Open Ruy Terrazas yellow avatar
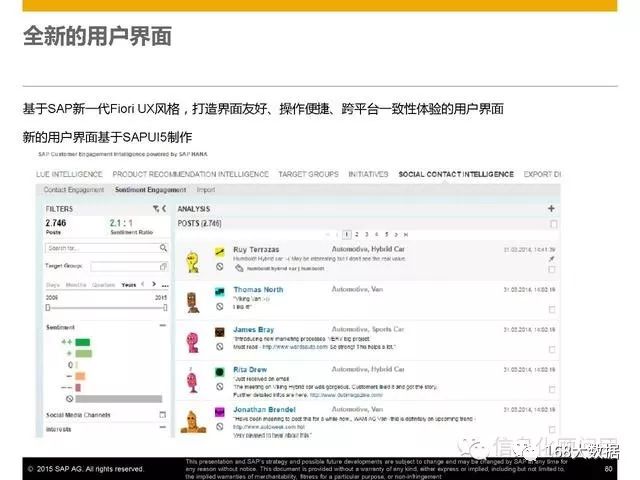Viewport: 640px width, 480px height. tap(192, 262)
